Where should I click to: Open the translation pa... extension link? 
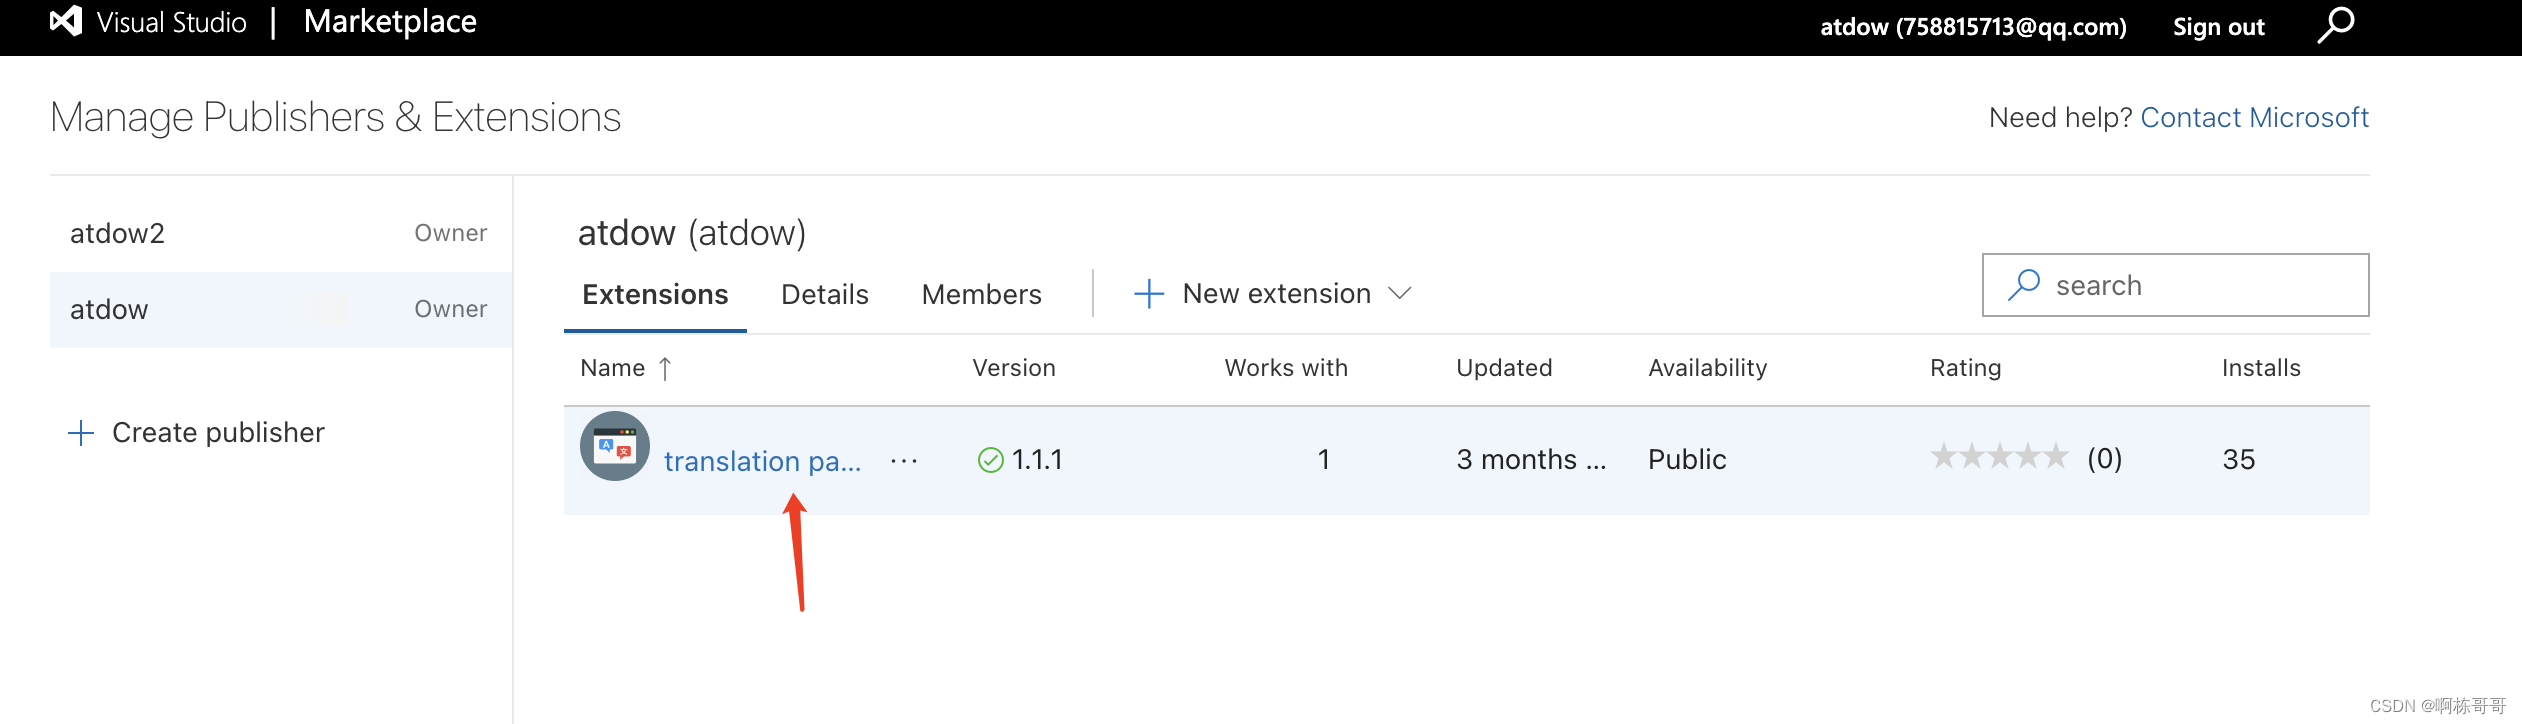pyautogui.click(x=763, y=461)
